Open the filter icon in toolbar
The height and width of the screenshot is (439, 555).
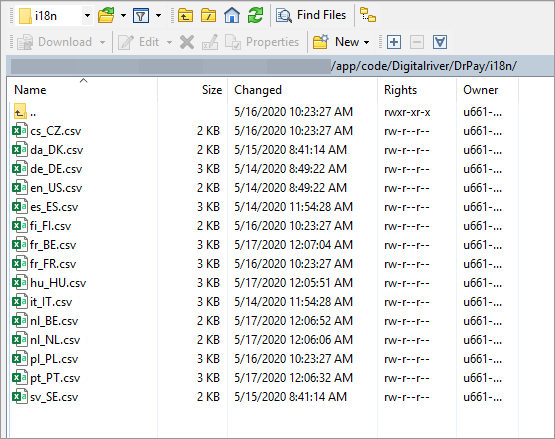[x=141, y=16]
